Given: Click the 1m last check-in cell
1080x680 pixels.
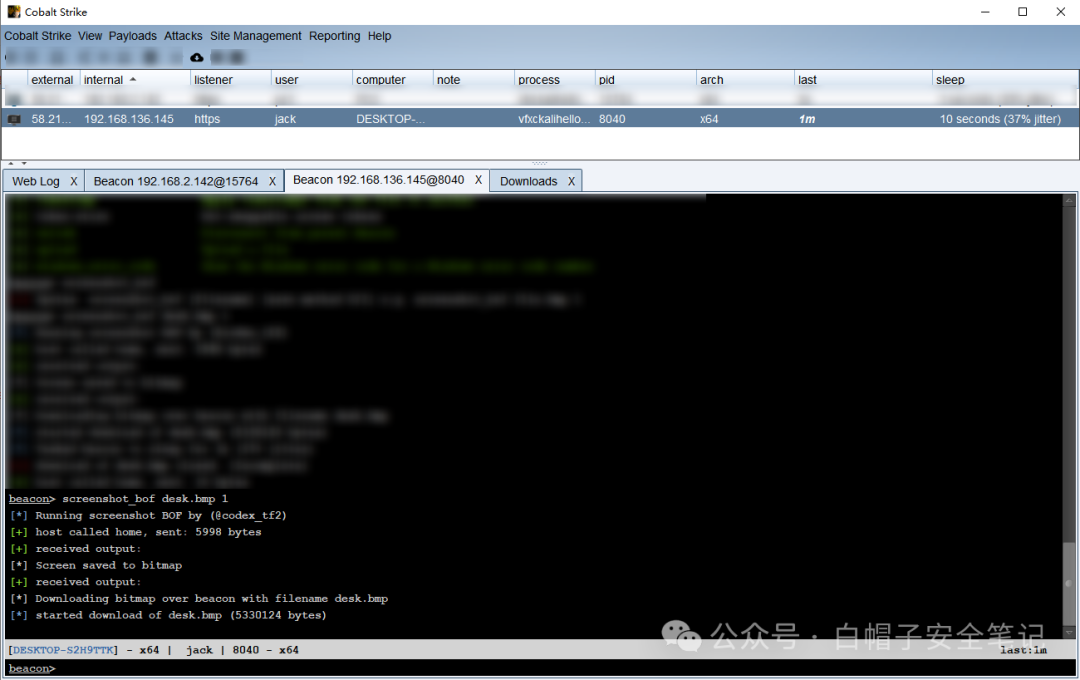Looking at the screenshot, I should click(x=807, y=119).
